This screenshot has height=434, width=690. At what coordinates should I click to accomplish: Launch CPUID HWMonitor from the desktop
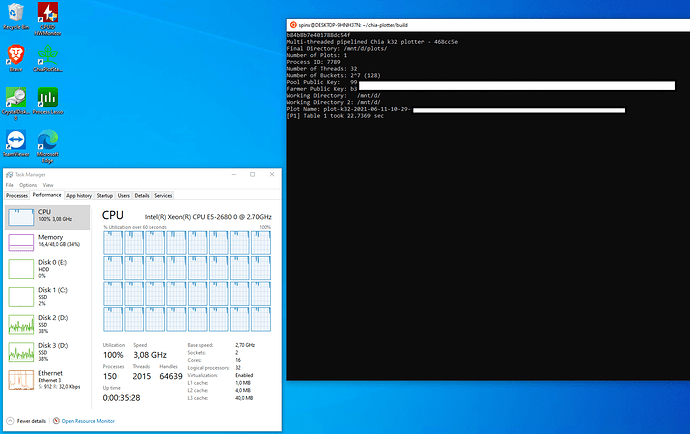[x=47, y=14]
